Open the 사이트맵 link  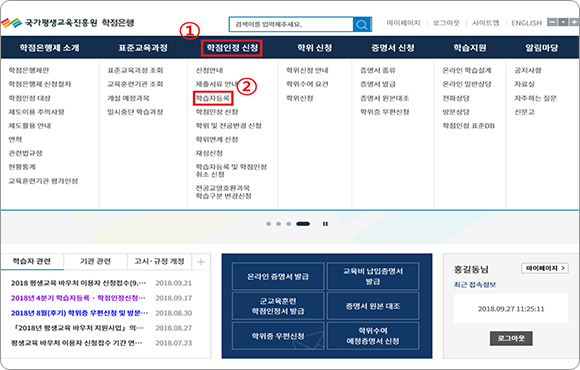click(x=486, y=23)
